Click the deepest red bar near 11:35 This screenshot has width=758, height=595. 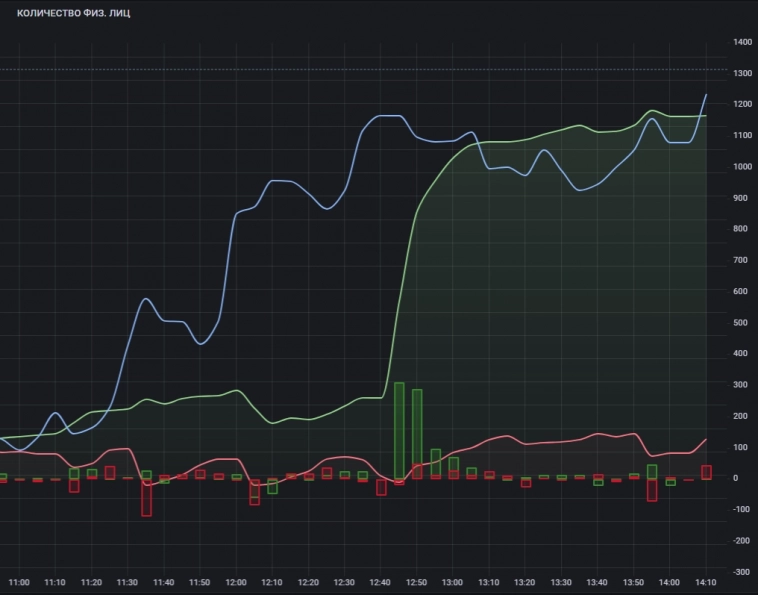[x=146, y=497]
